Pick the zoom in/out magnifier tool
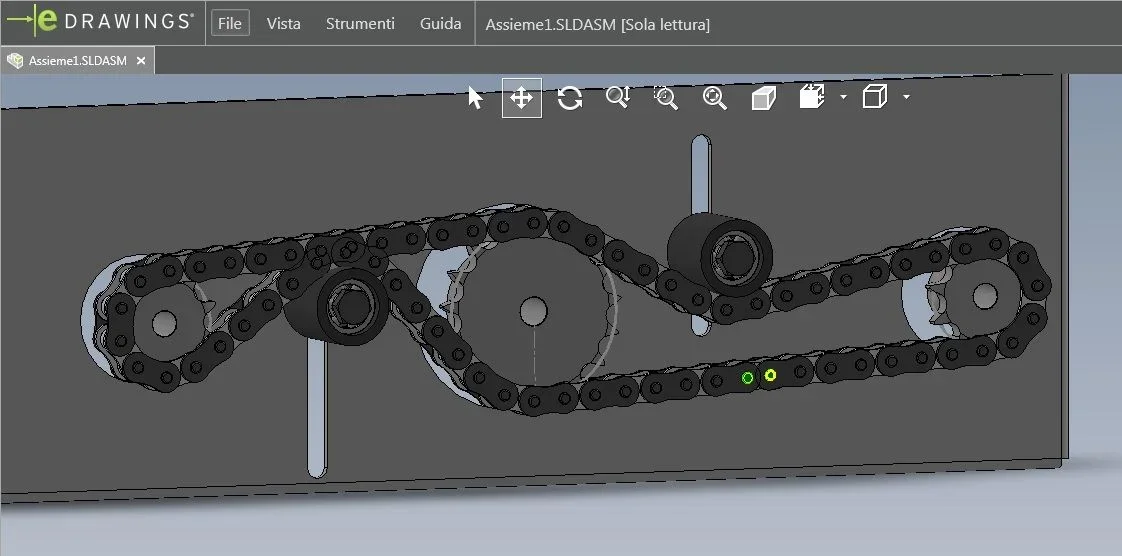 618,97
